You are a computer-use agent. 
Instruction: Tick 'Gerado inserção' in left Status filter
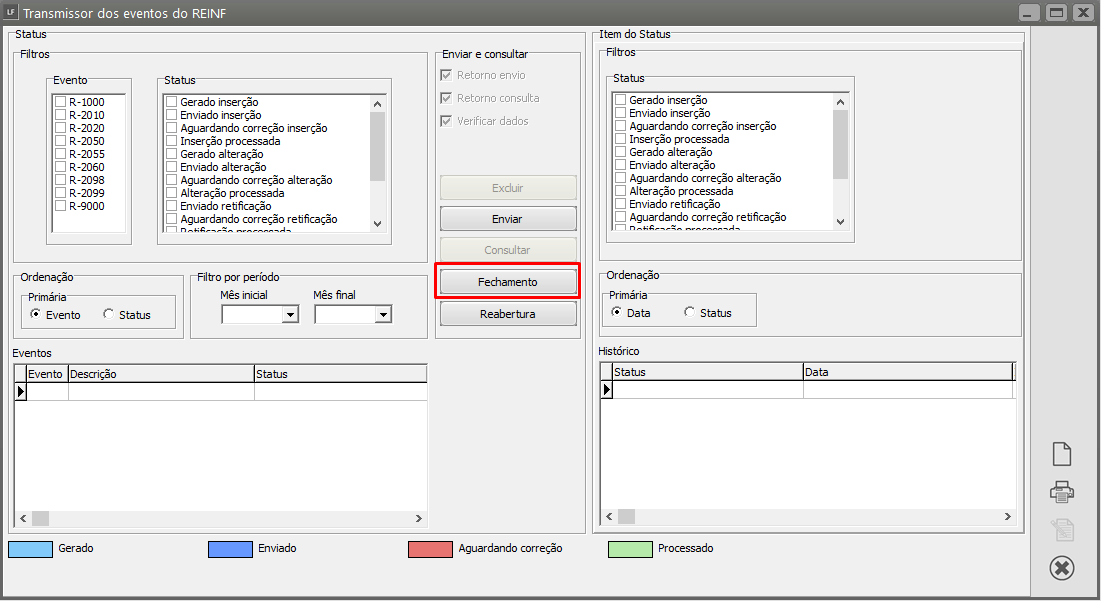[x=172, y=102]
